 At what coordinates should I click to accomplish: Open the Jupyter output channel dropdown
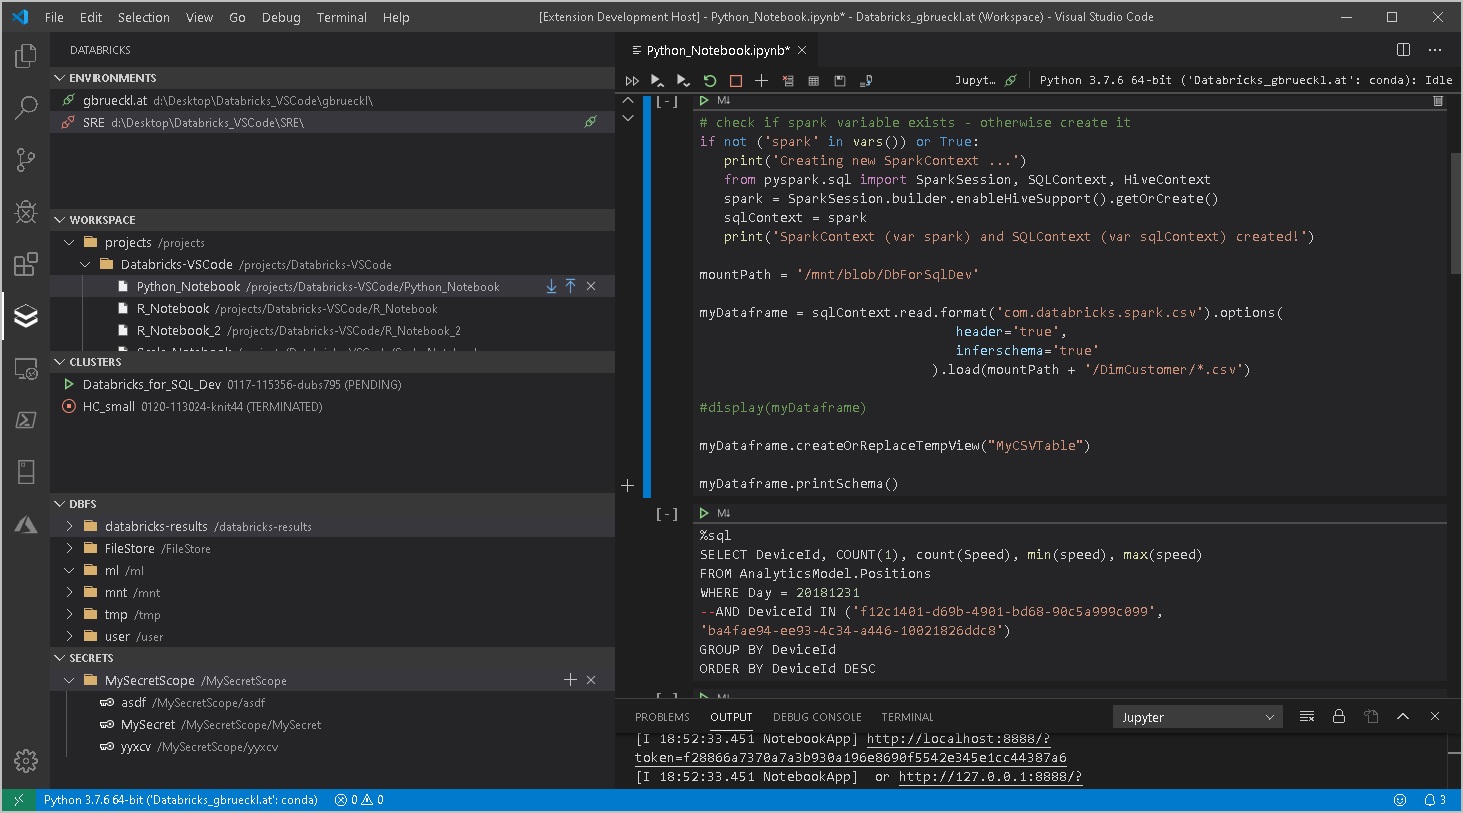click(1197, 716)
